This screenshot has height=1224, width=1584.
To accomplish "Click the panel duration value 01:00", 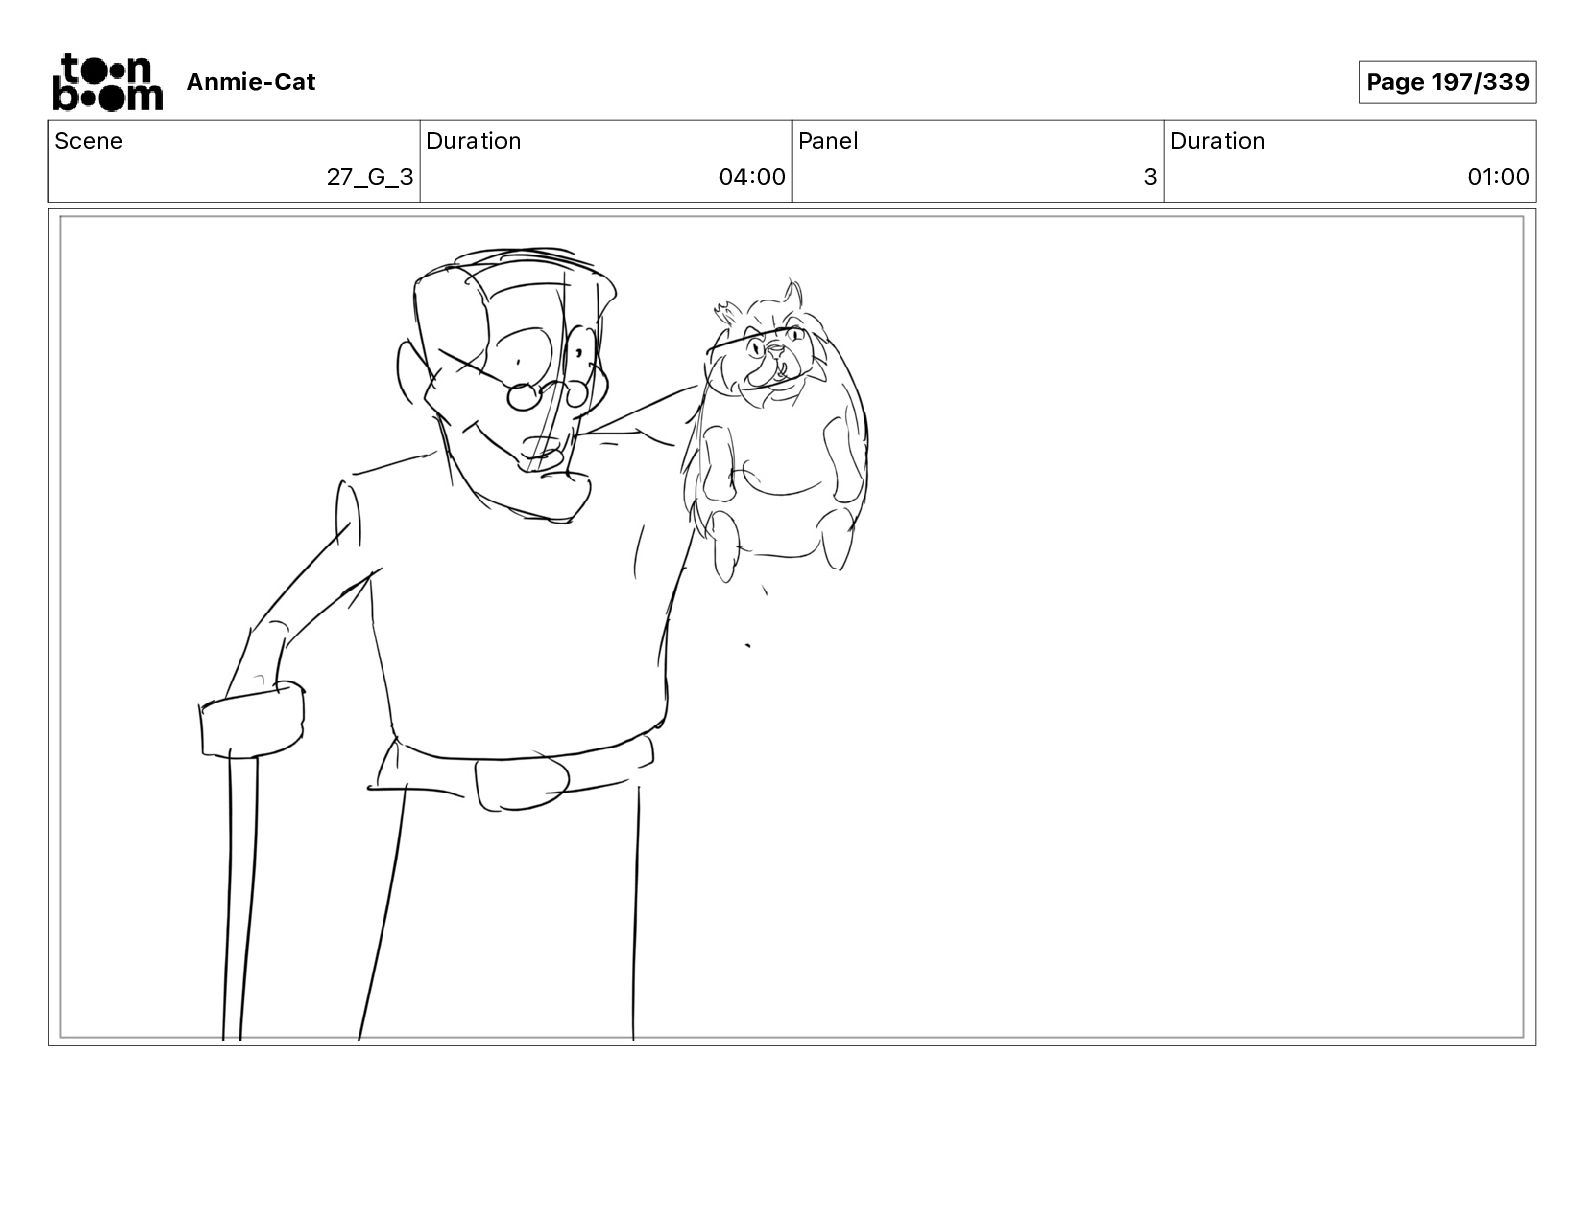I will point(1498,177).
